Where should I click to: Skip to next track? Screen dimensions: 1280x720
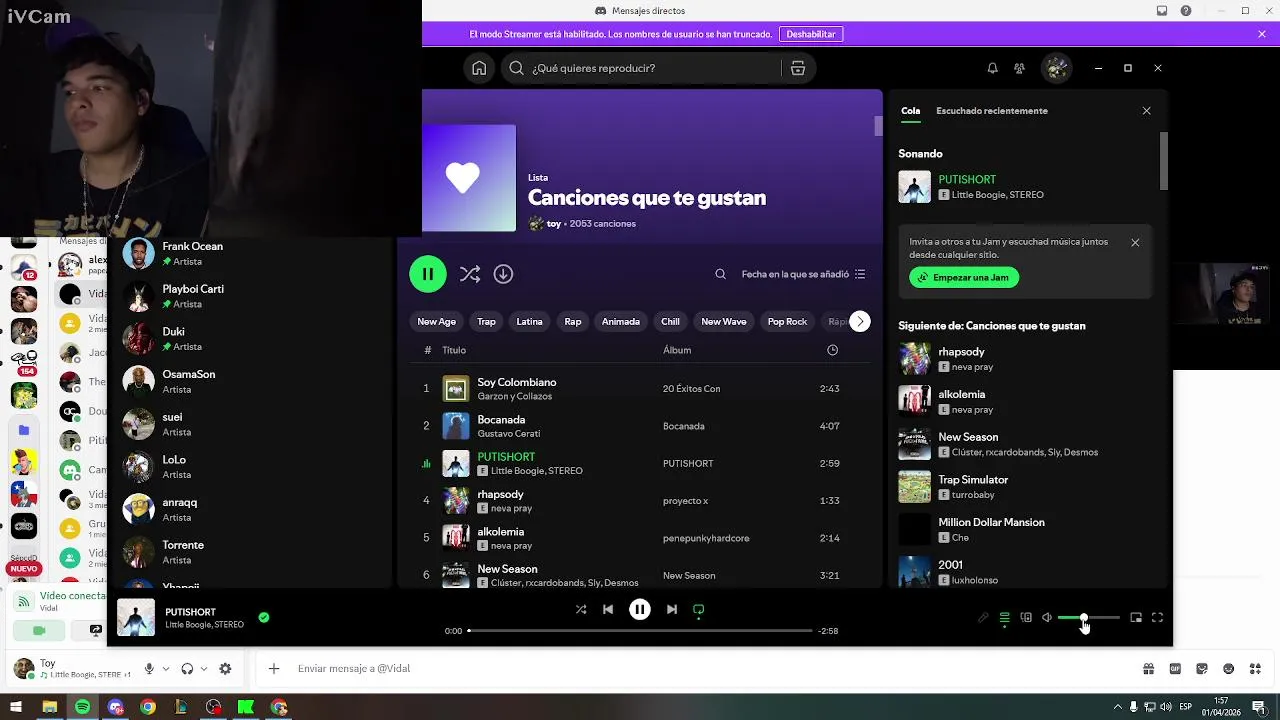pyautogui.click(x=672, y=609)
